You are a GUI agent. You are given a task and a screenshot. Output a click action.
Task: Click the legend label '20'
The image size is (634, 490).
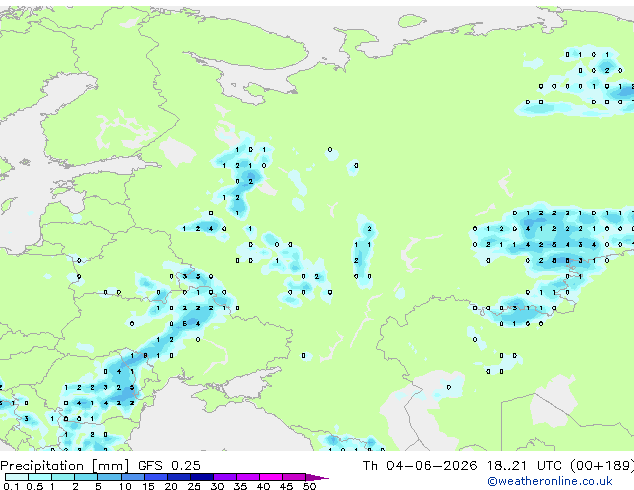pyautogui.click(x=171, y=486)
